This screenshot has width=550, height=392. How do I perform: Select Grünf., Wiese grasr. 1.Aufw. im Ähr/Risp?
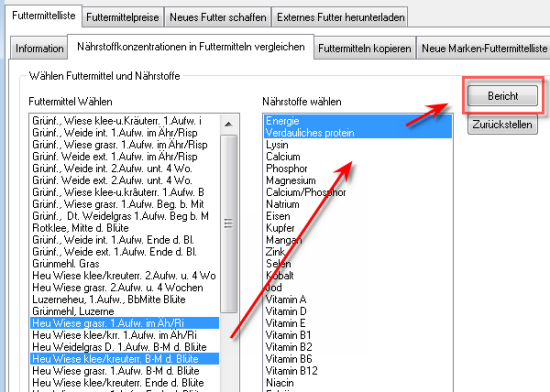pyautogui.click(x=125, y=145)
